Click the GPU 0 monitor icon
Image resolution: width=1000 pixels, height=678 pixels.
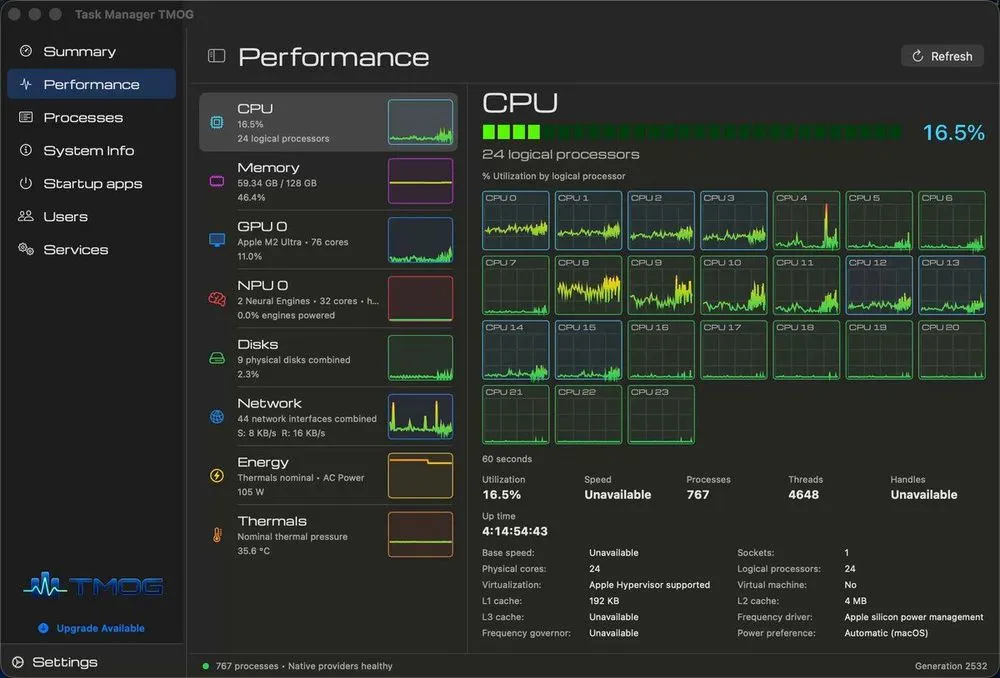click(217, 240)
